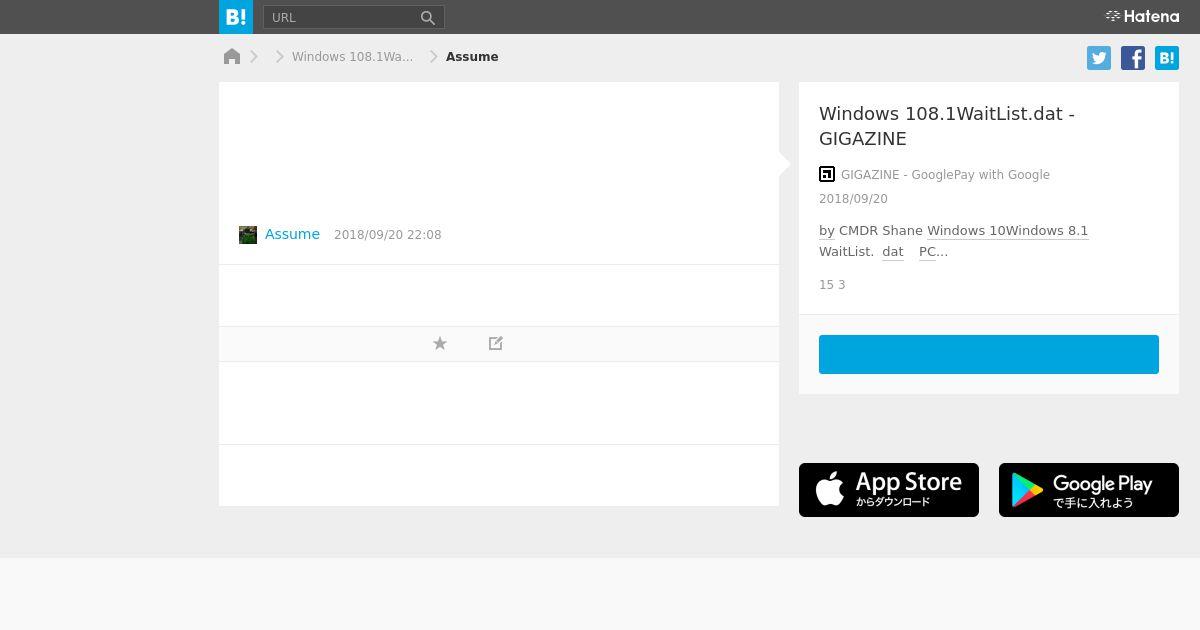
Task: Open the Google Play download badge
Action: click(1089, 490)
